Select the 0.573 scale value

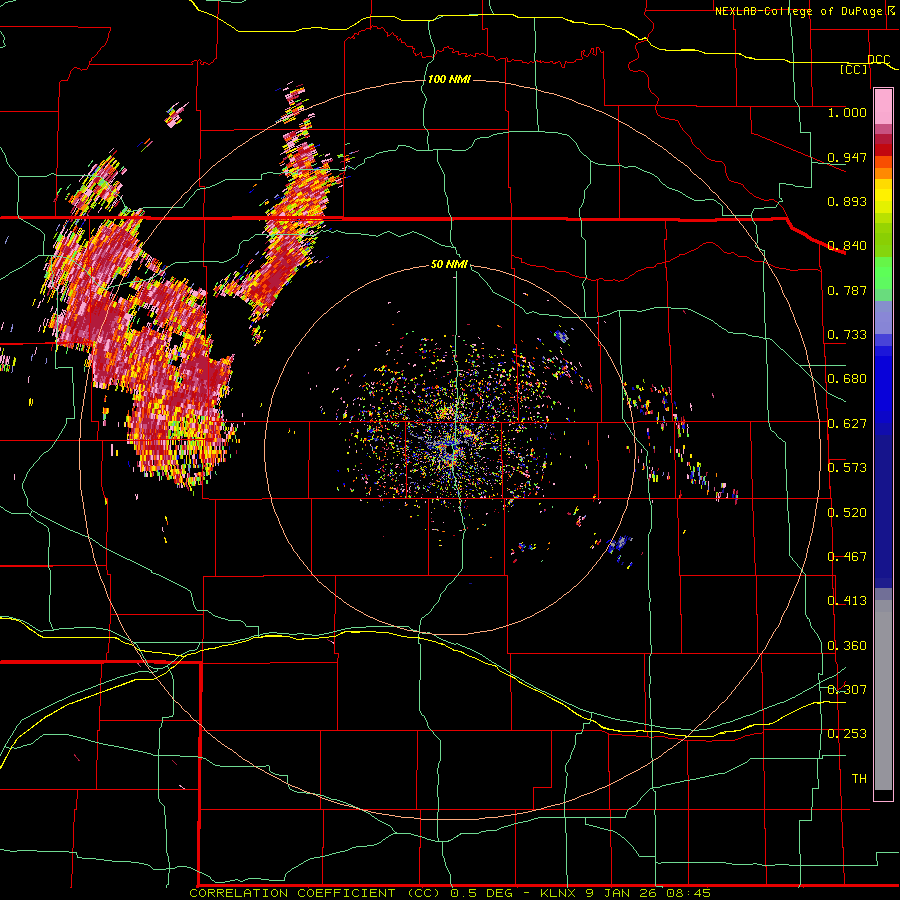coord(847,468)
